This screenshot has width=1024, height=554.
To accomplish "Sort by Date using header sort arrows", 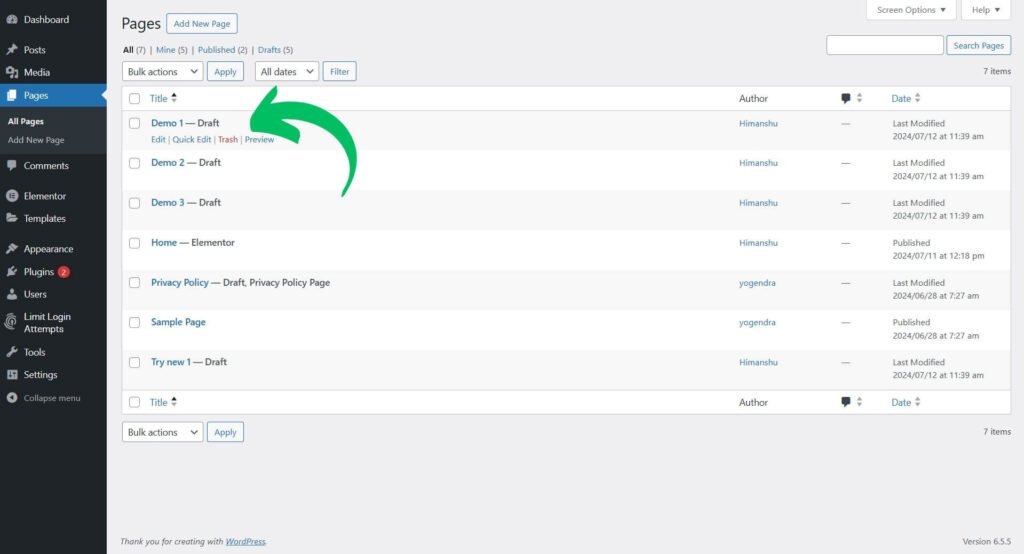I will (x=918, y=98).
